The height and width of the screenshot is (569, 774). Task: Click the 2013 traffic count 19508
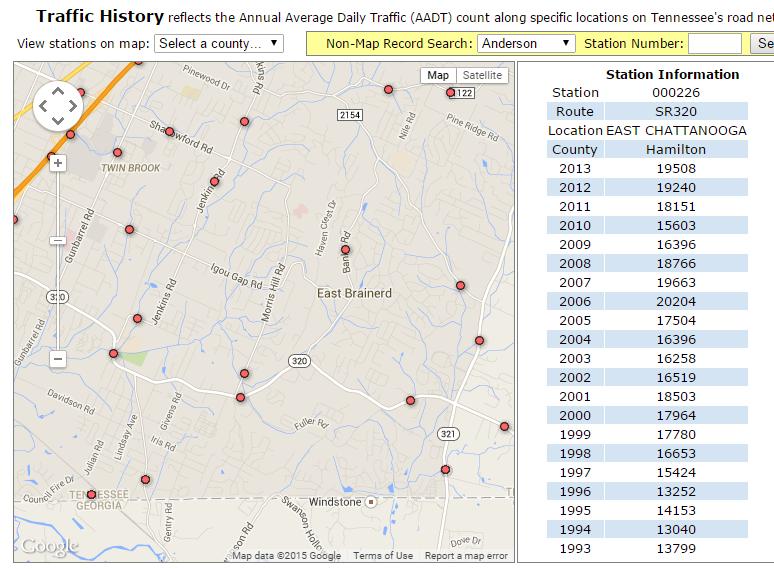click(676, 169)
